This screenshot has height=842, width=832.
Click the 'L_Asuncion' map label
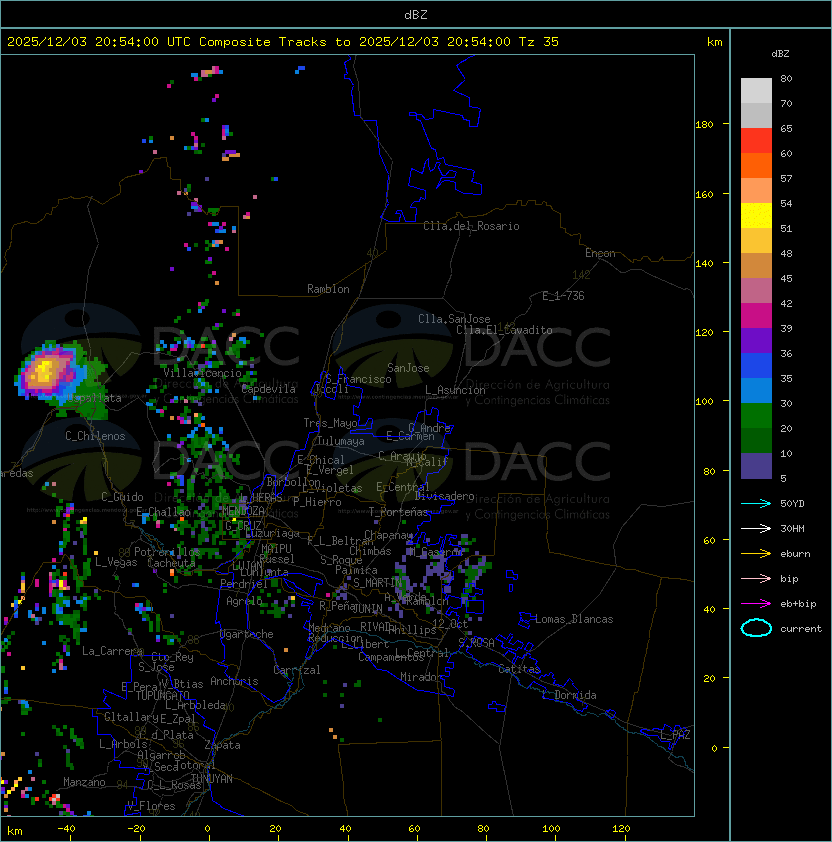[455, 390]
